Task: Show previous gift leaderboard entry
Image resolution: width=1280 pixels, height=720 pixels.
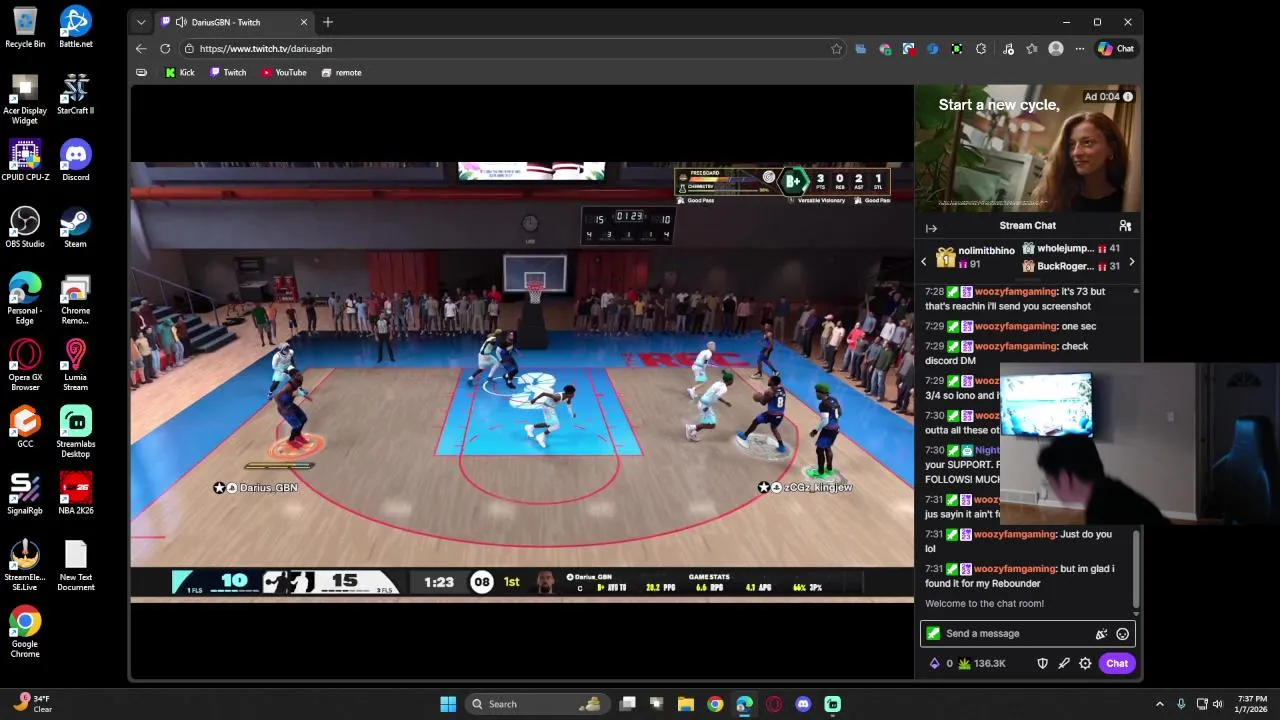Action: [x=924, y=262]
